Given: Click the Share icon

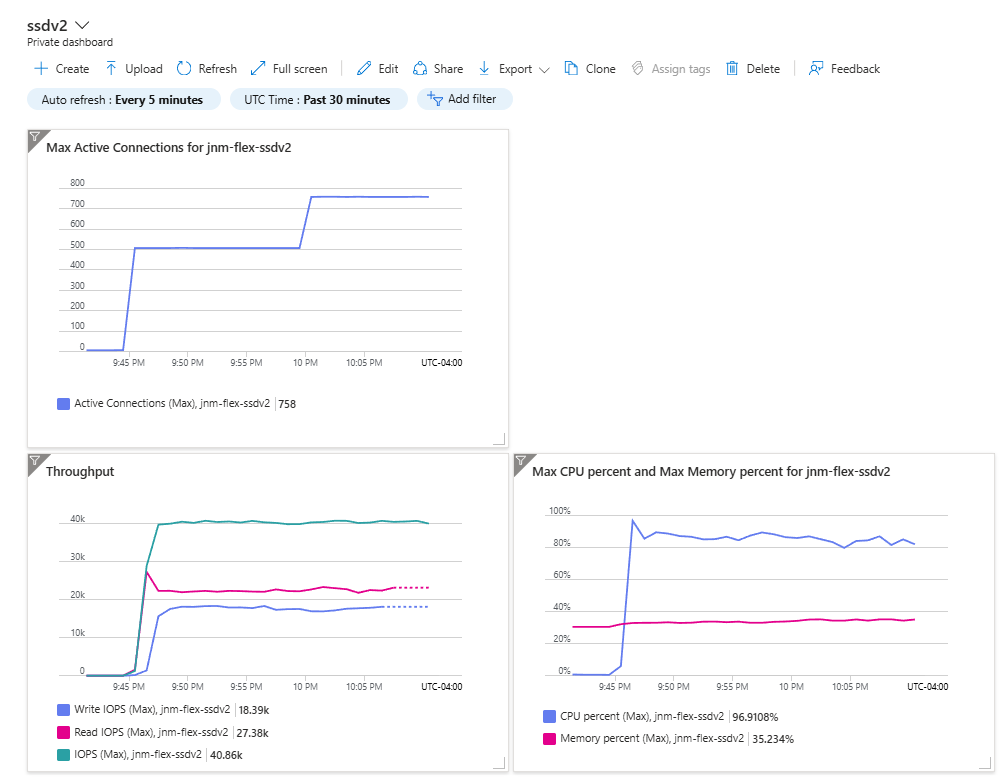Looking at the screenshot, I should 420,69.
